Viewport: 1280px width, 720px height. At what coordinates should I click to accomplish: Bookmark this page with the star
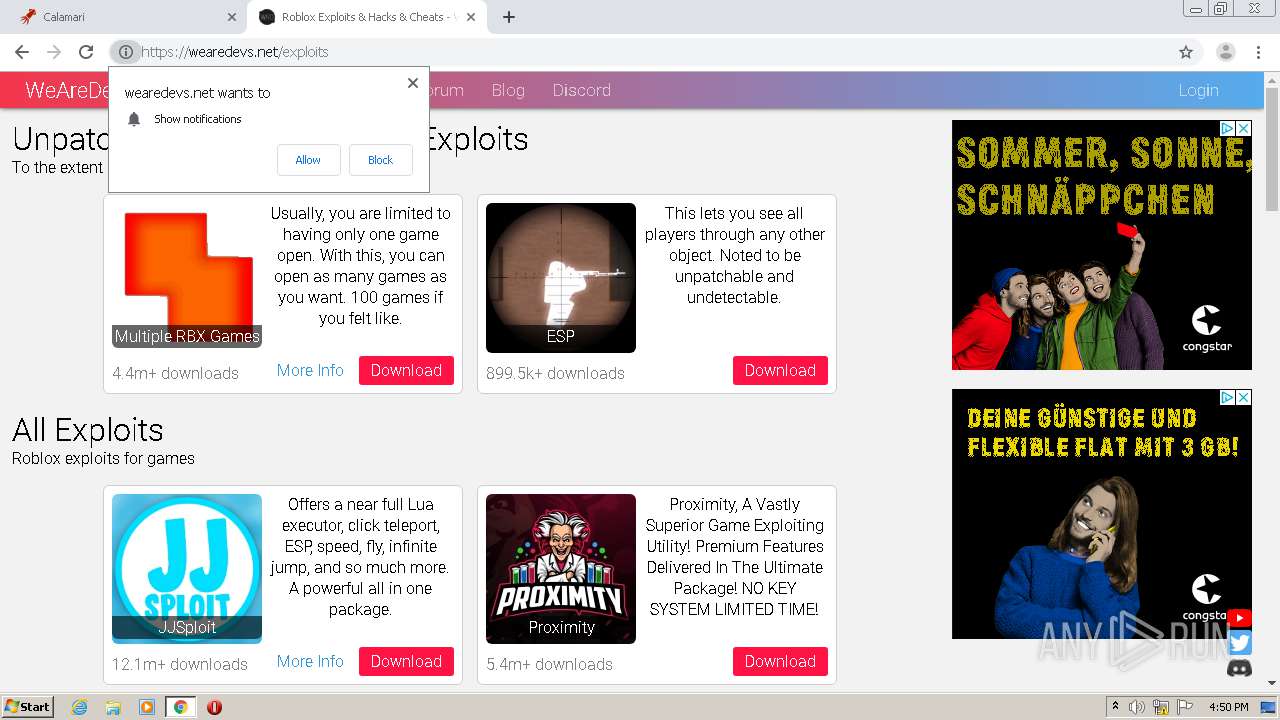pyautogui.click(x=1186, y=52)
